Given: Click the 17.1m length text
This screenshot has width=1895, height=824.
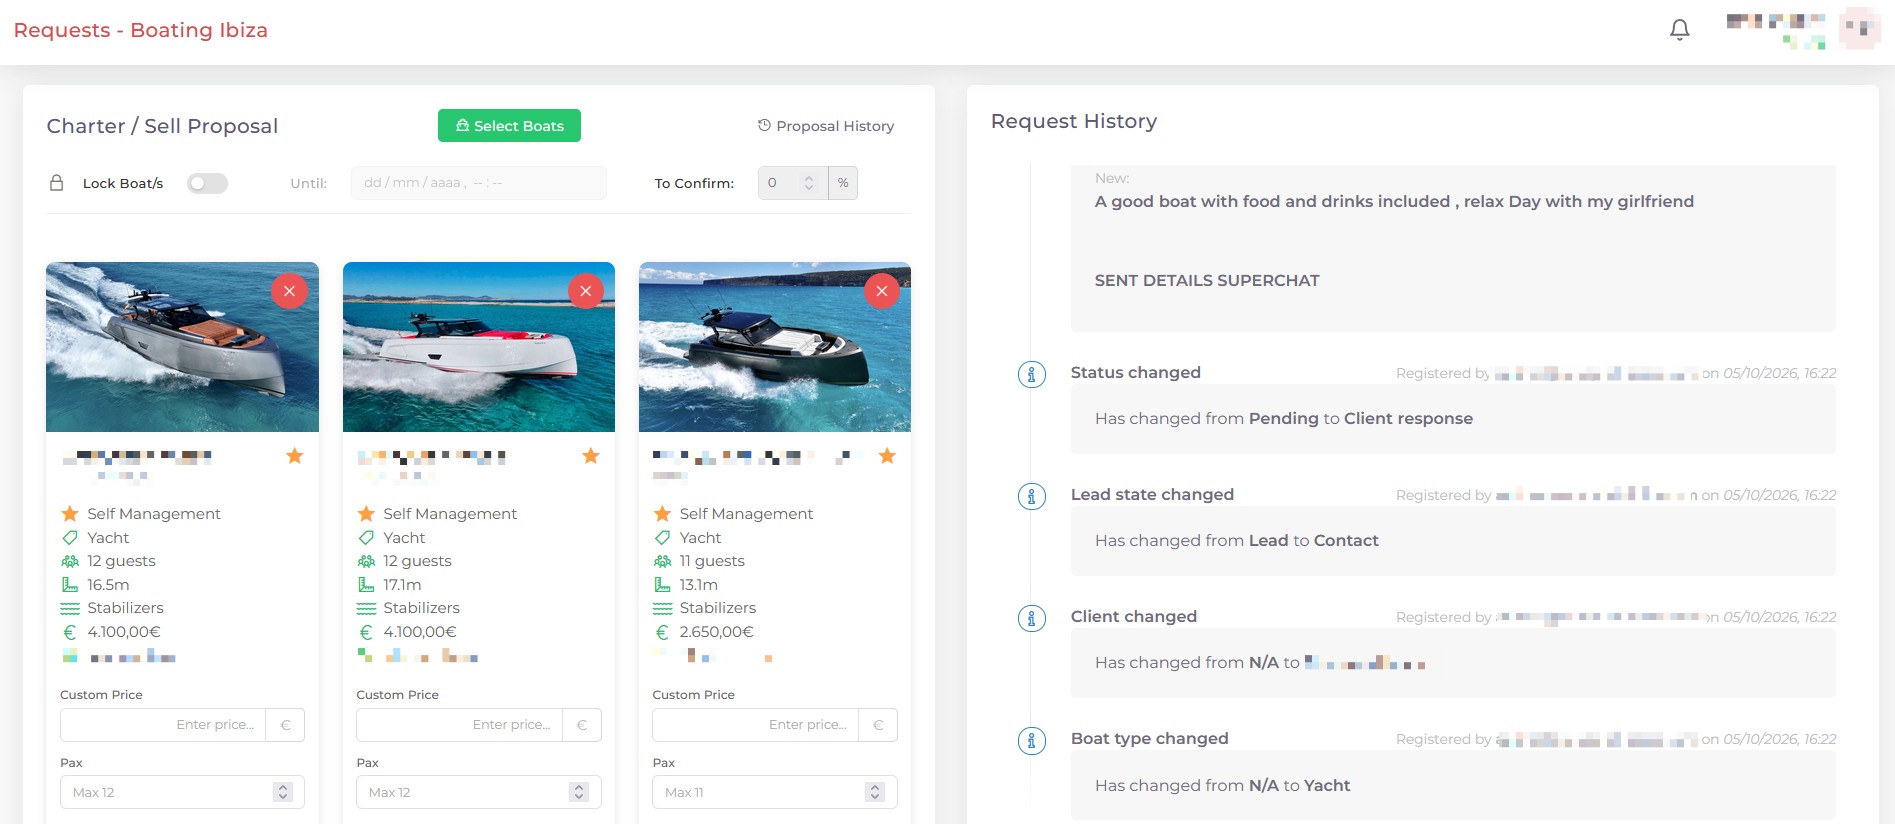Looking at the screenshot, I should pos(403,585).
